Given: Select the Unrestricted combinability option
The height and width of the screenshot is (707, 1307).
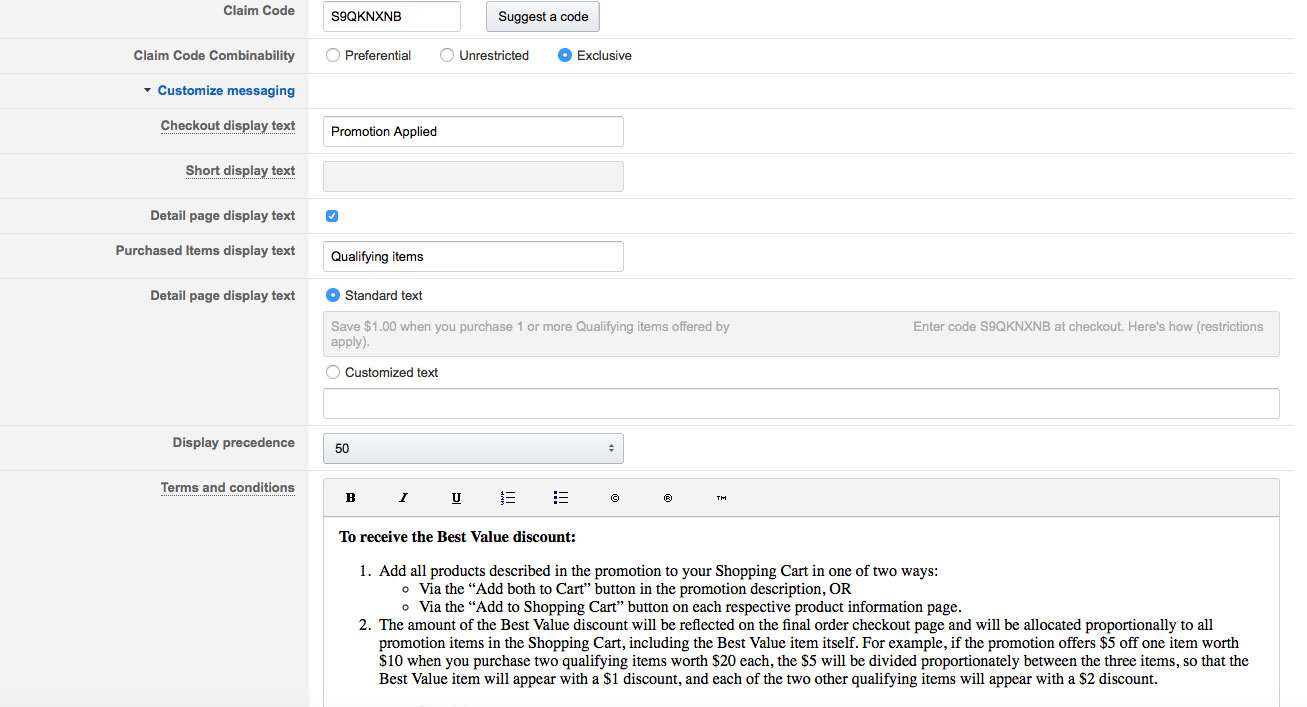Looking at the screenshot, I should point(447,56).
